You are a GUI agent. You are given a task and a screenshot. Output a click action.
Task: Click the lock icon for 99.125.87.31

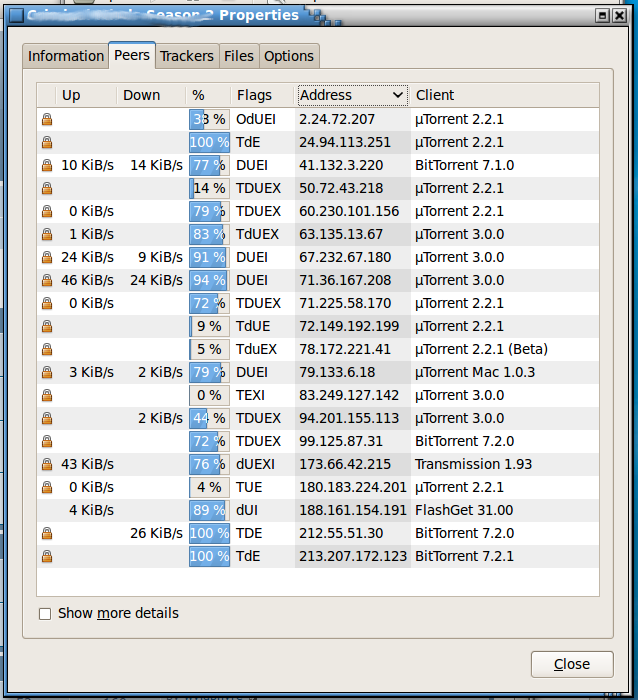pos(47,441)
